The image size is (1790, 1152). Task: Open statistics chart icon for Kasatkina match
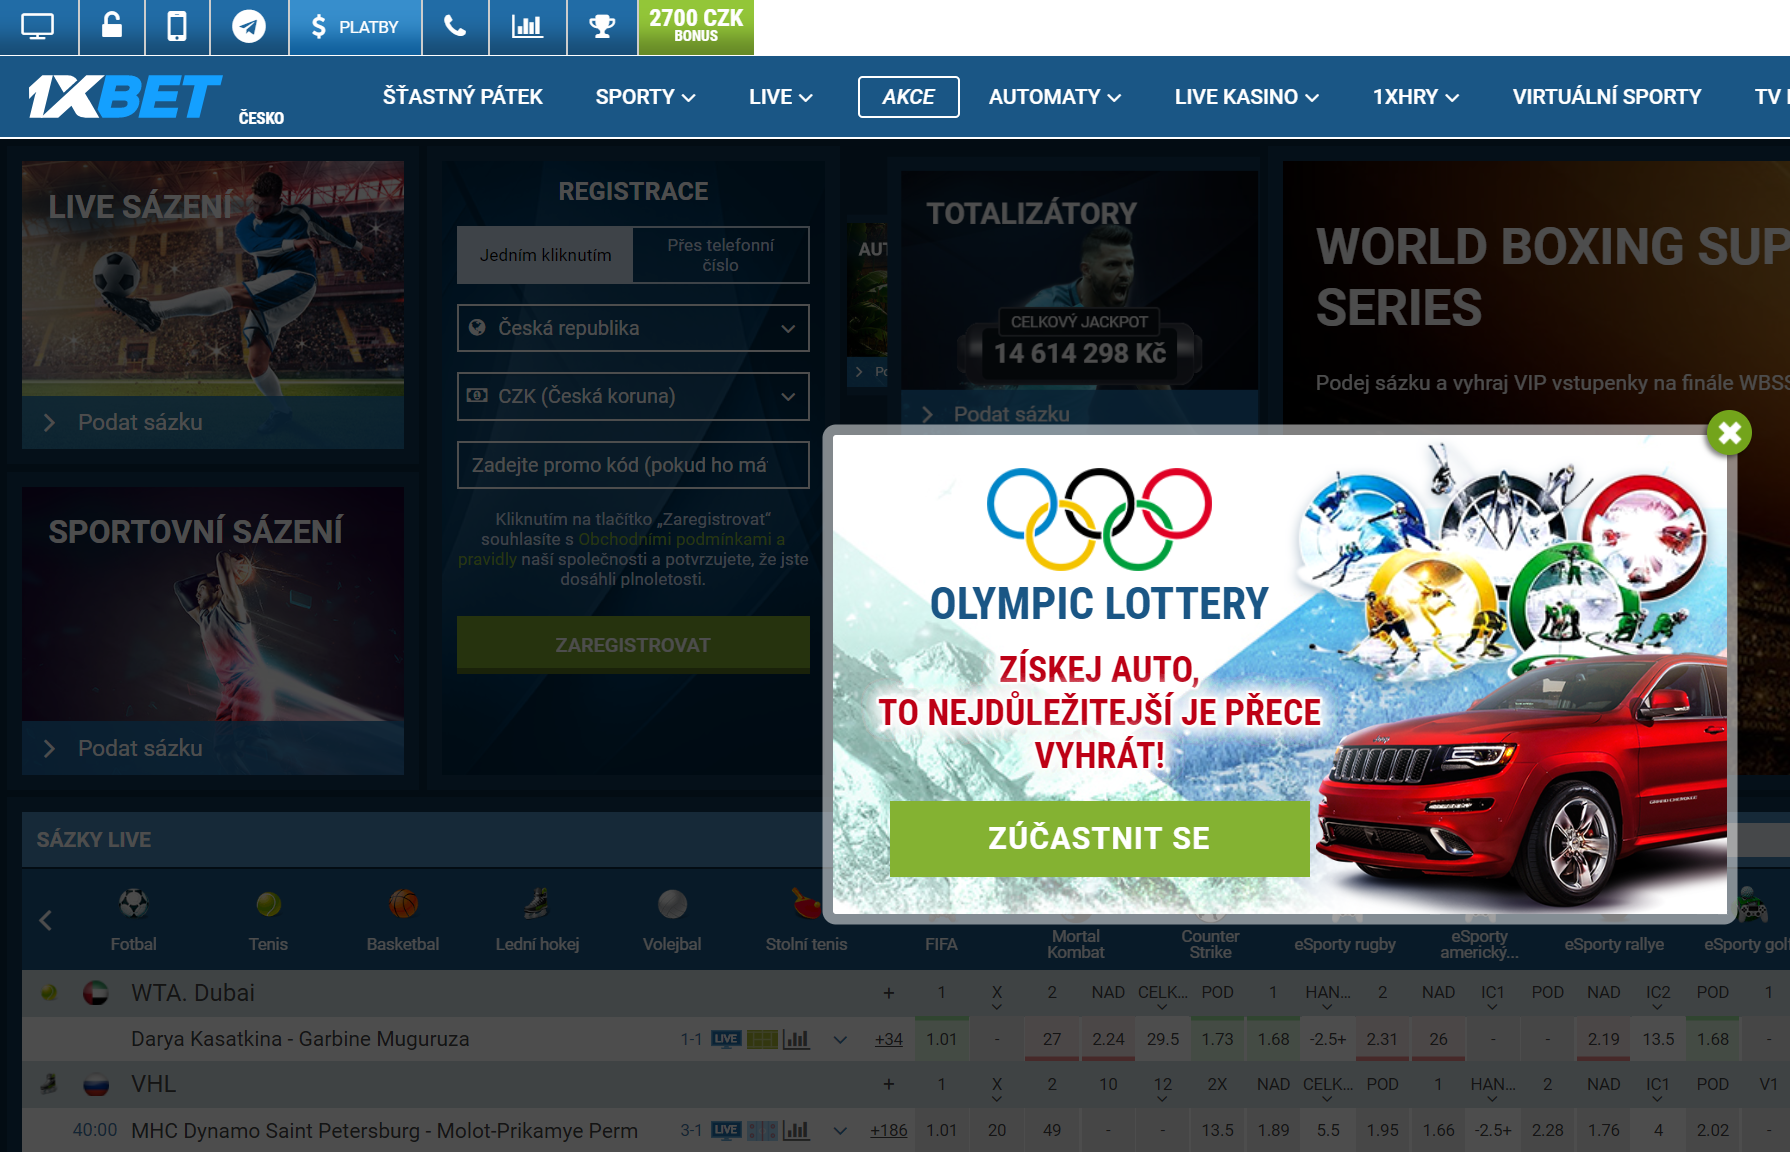point(796,1039)
